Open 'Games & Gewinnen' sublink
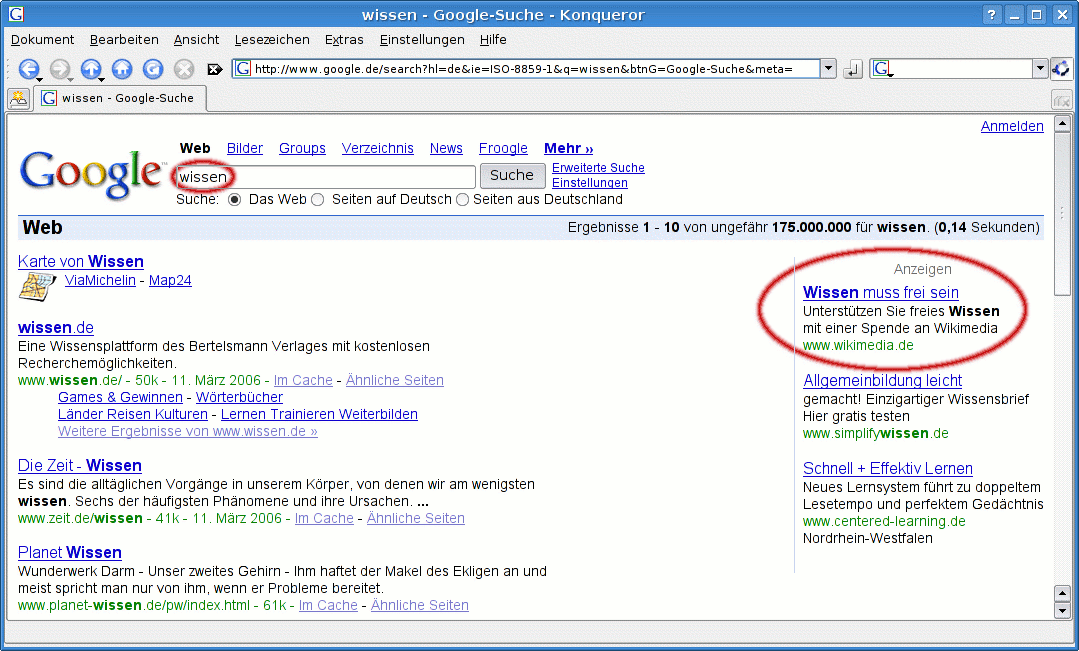Viewport: 1079px width, 651px height. [120, 397]
